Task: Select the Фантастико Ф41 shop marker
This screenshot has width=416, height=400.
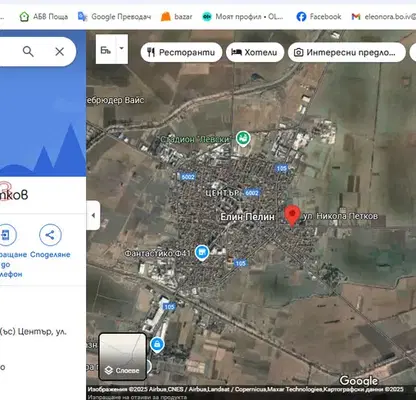Action: [202, 253]
